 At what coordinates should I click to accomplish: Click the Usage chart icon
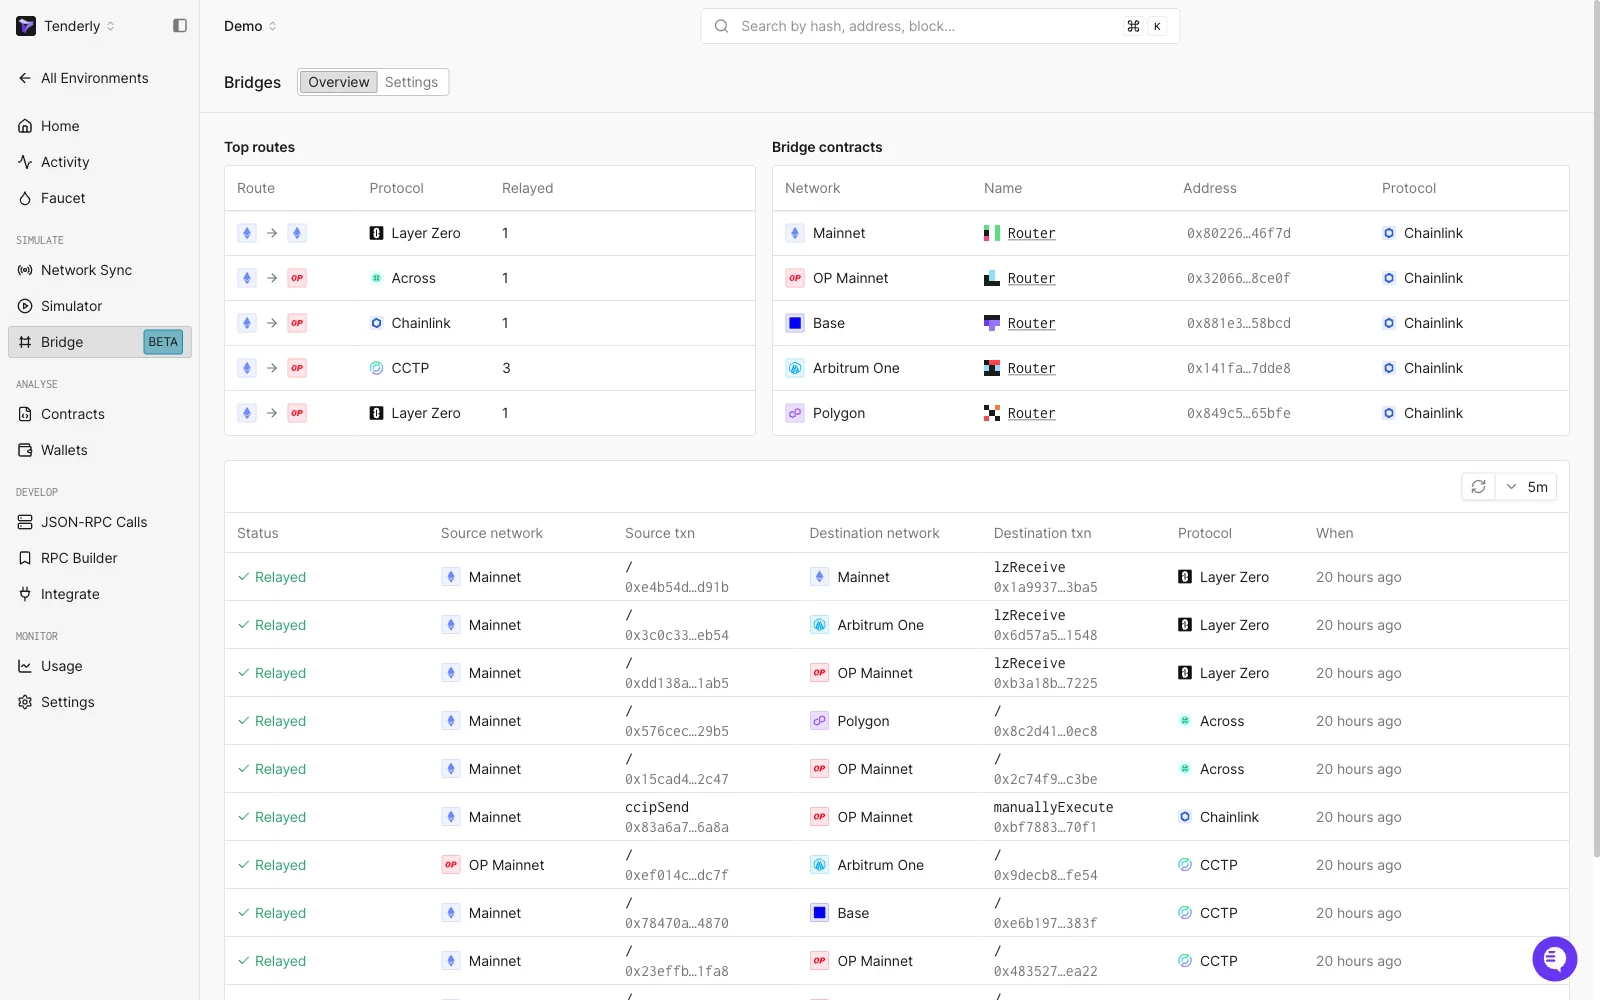(x=25, y=666)
